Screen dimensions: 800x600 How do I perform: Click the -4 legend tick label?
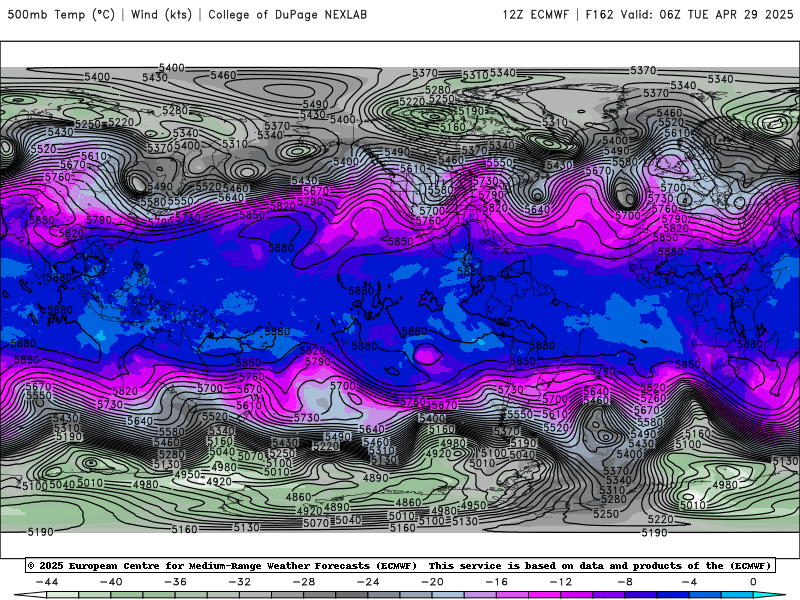pyautogui.click(x=689, y=582)
